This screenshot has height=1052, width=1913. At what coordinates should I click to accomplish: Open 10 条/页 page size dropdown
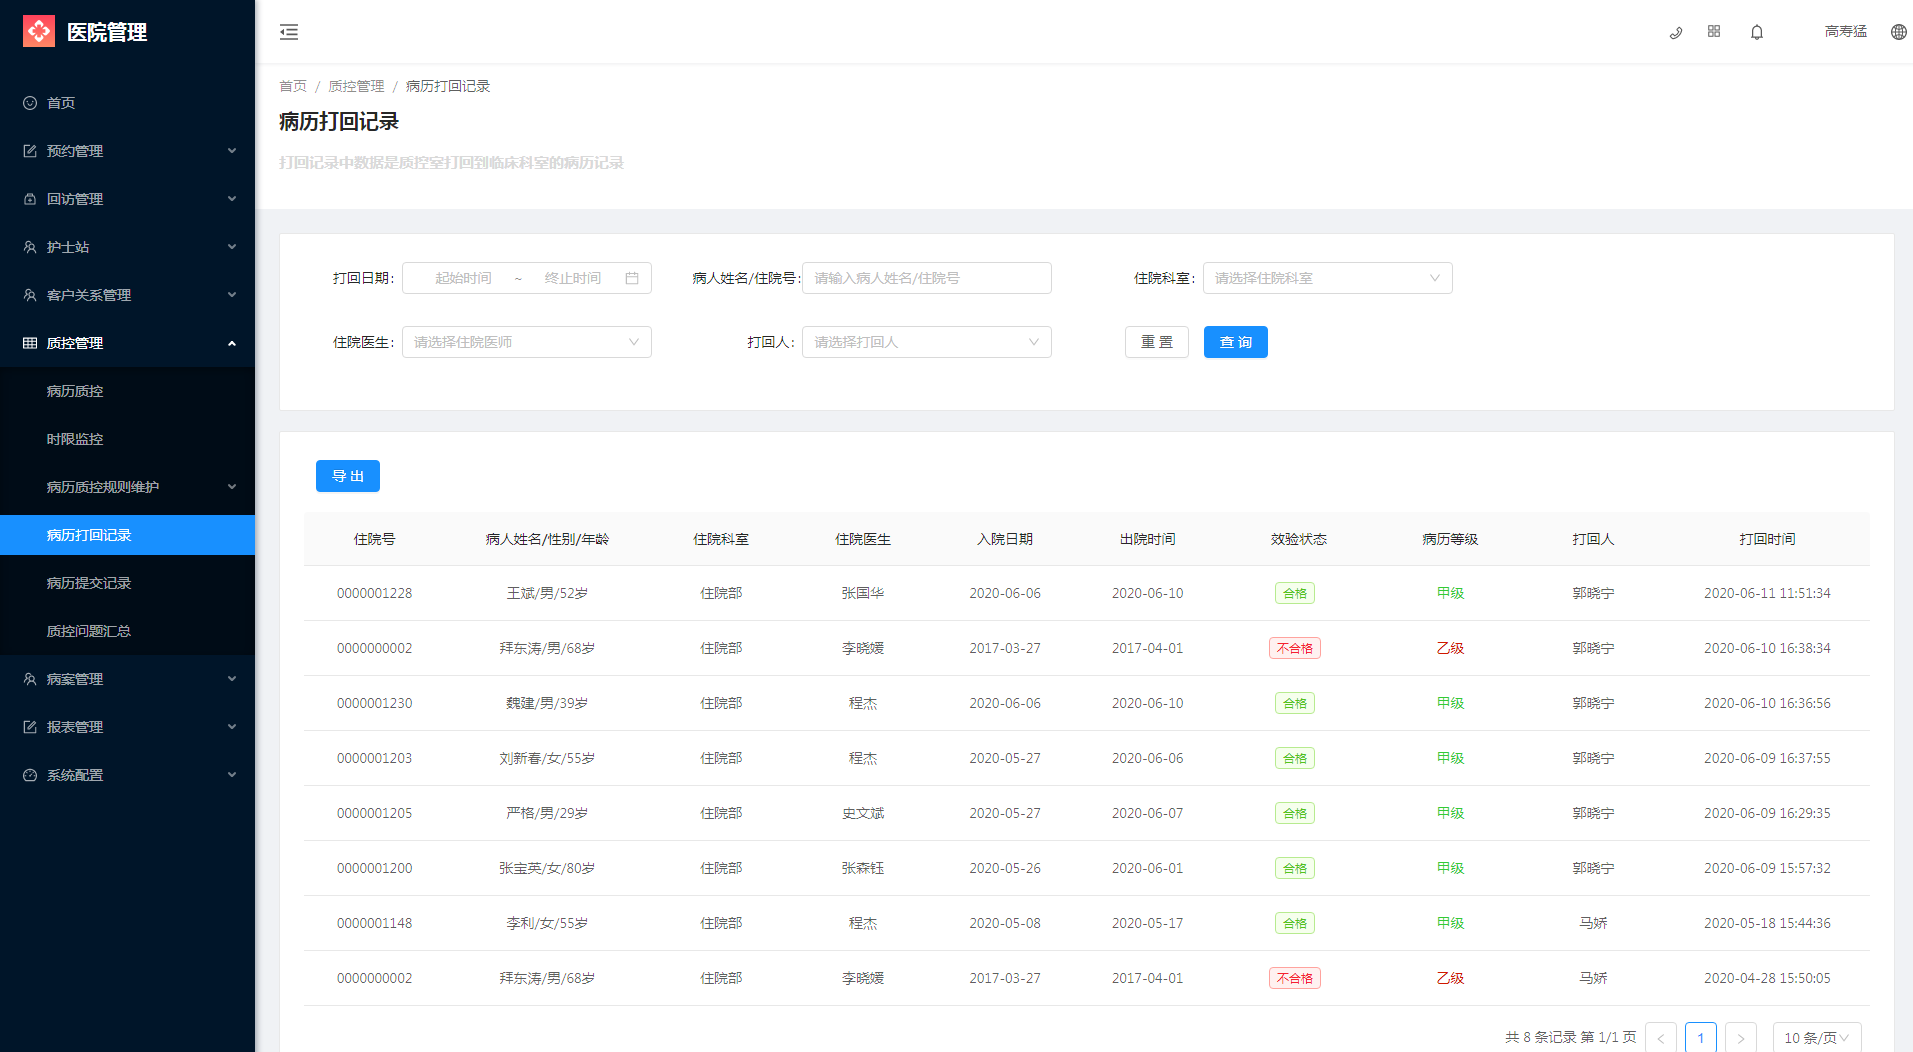[1817, 1037]
